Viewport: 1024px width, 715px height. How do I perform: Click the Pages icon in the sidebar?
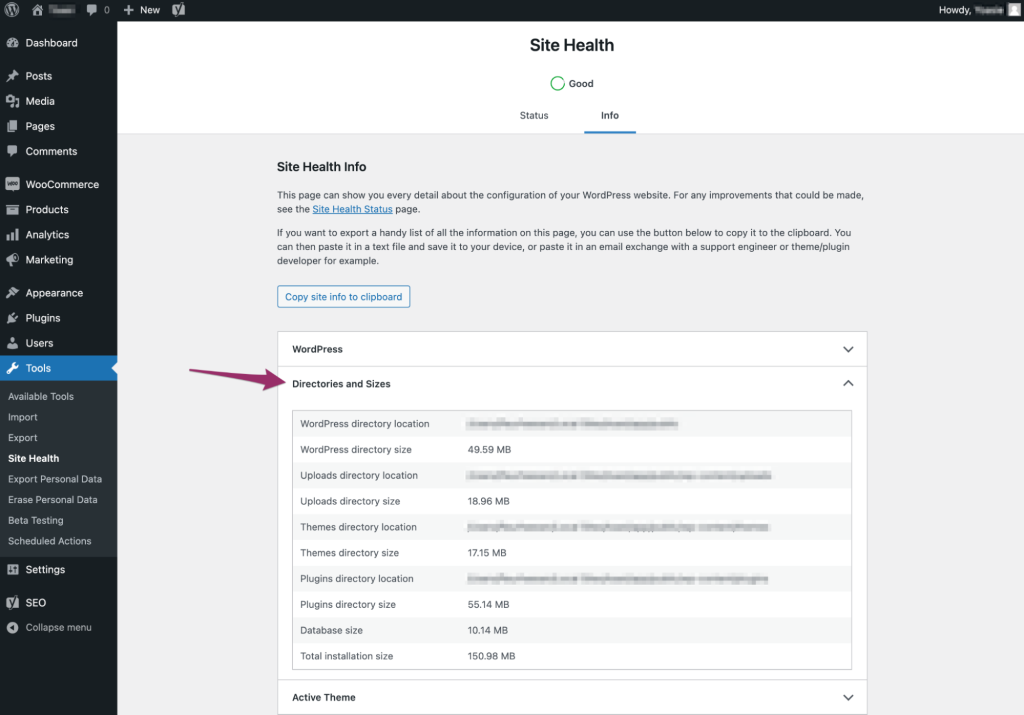pos(12,126)
